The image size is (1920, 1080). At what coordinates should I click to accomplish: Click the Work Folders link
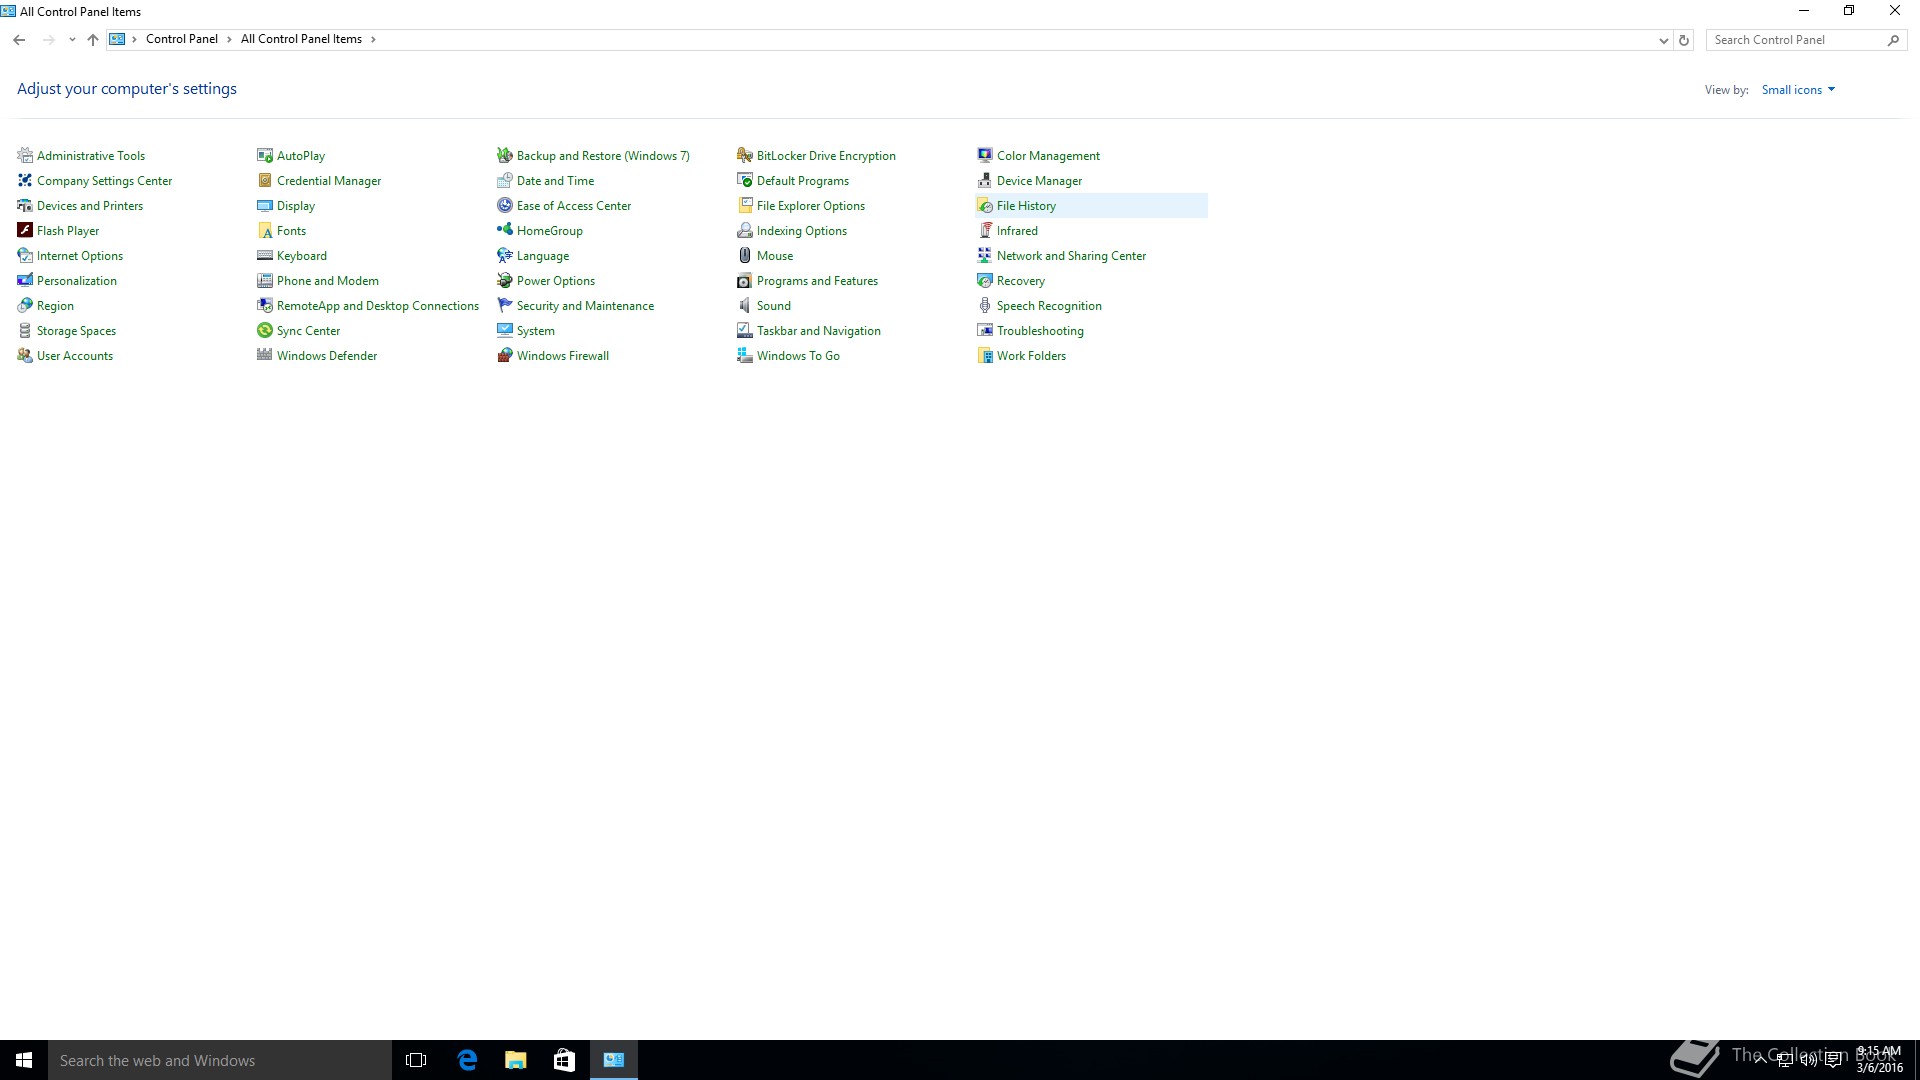click(x=1031, y=355)
